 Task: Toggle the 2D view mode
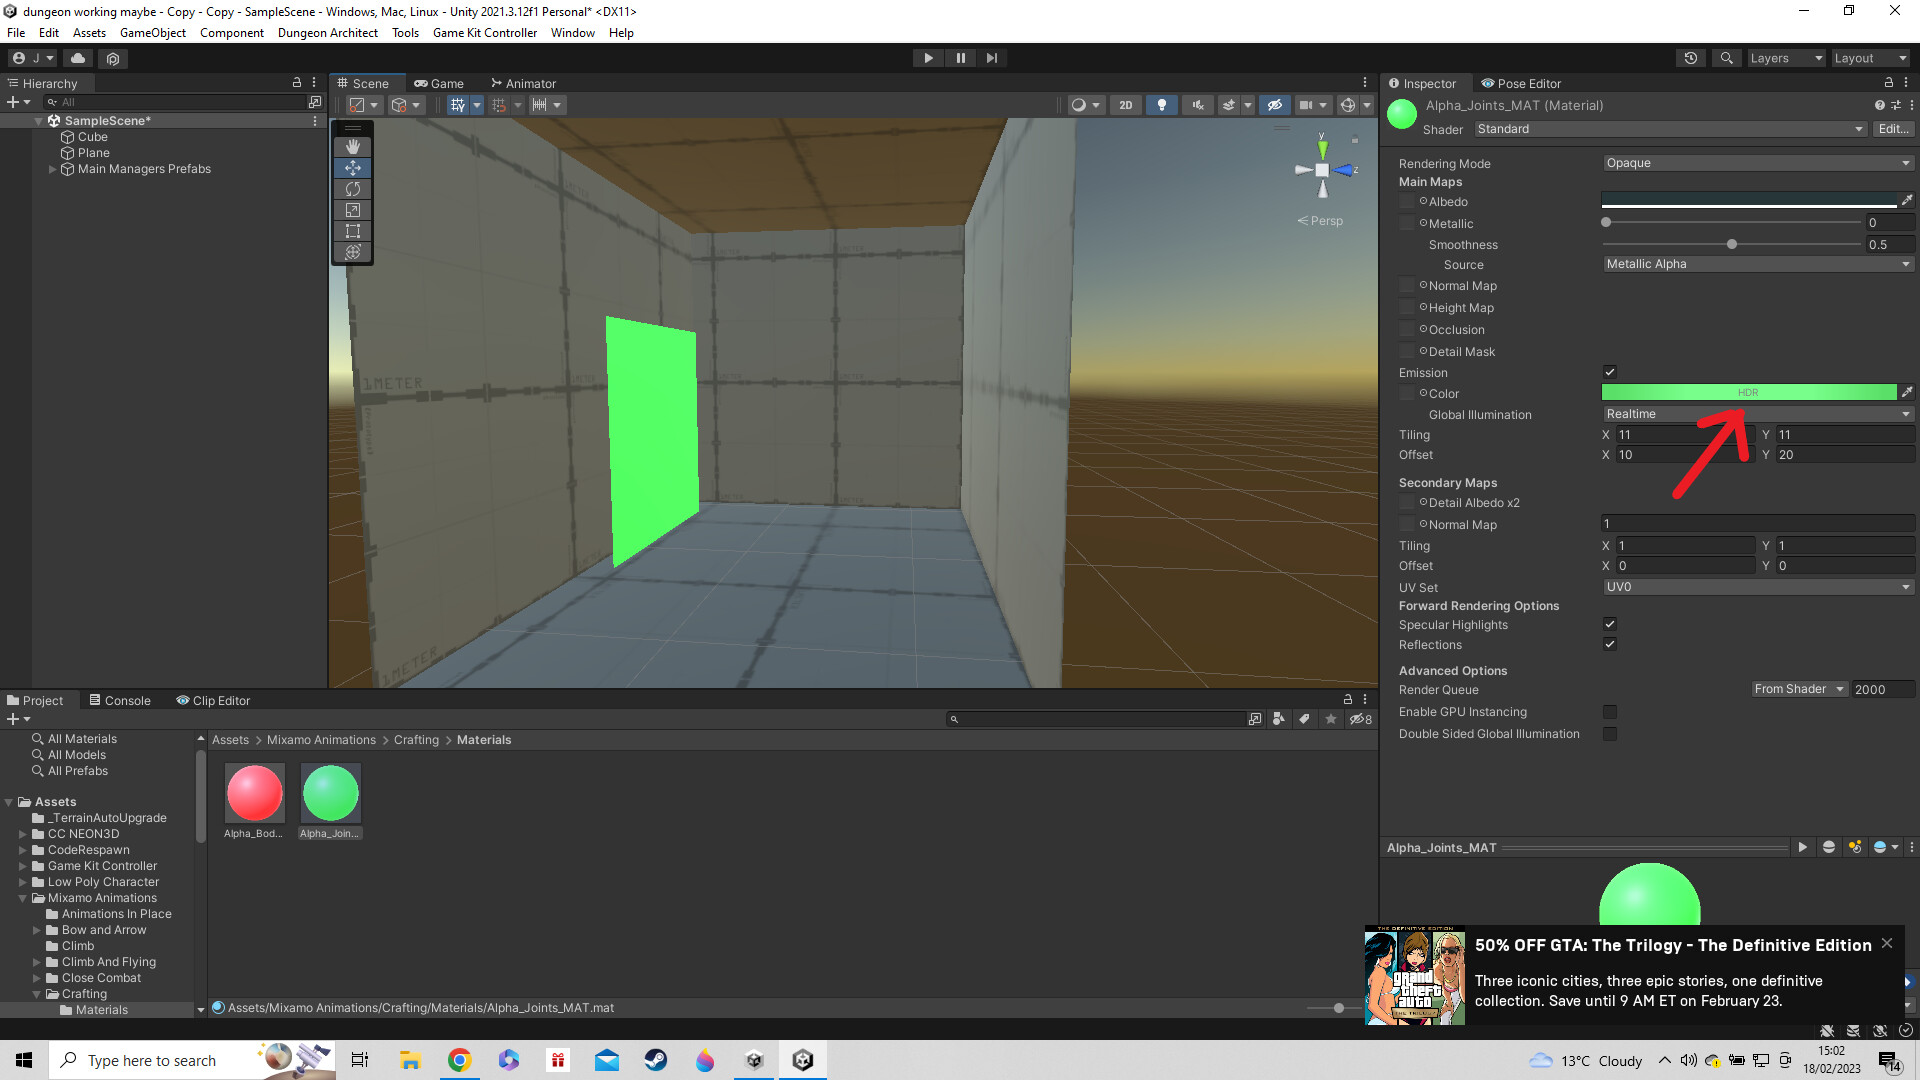[x=1125, y=104]
